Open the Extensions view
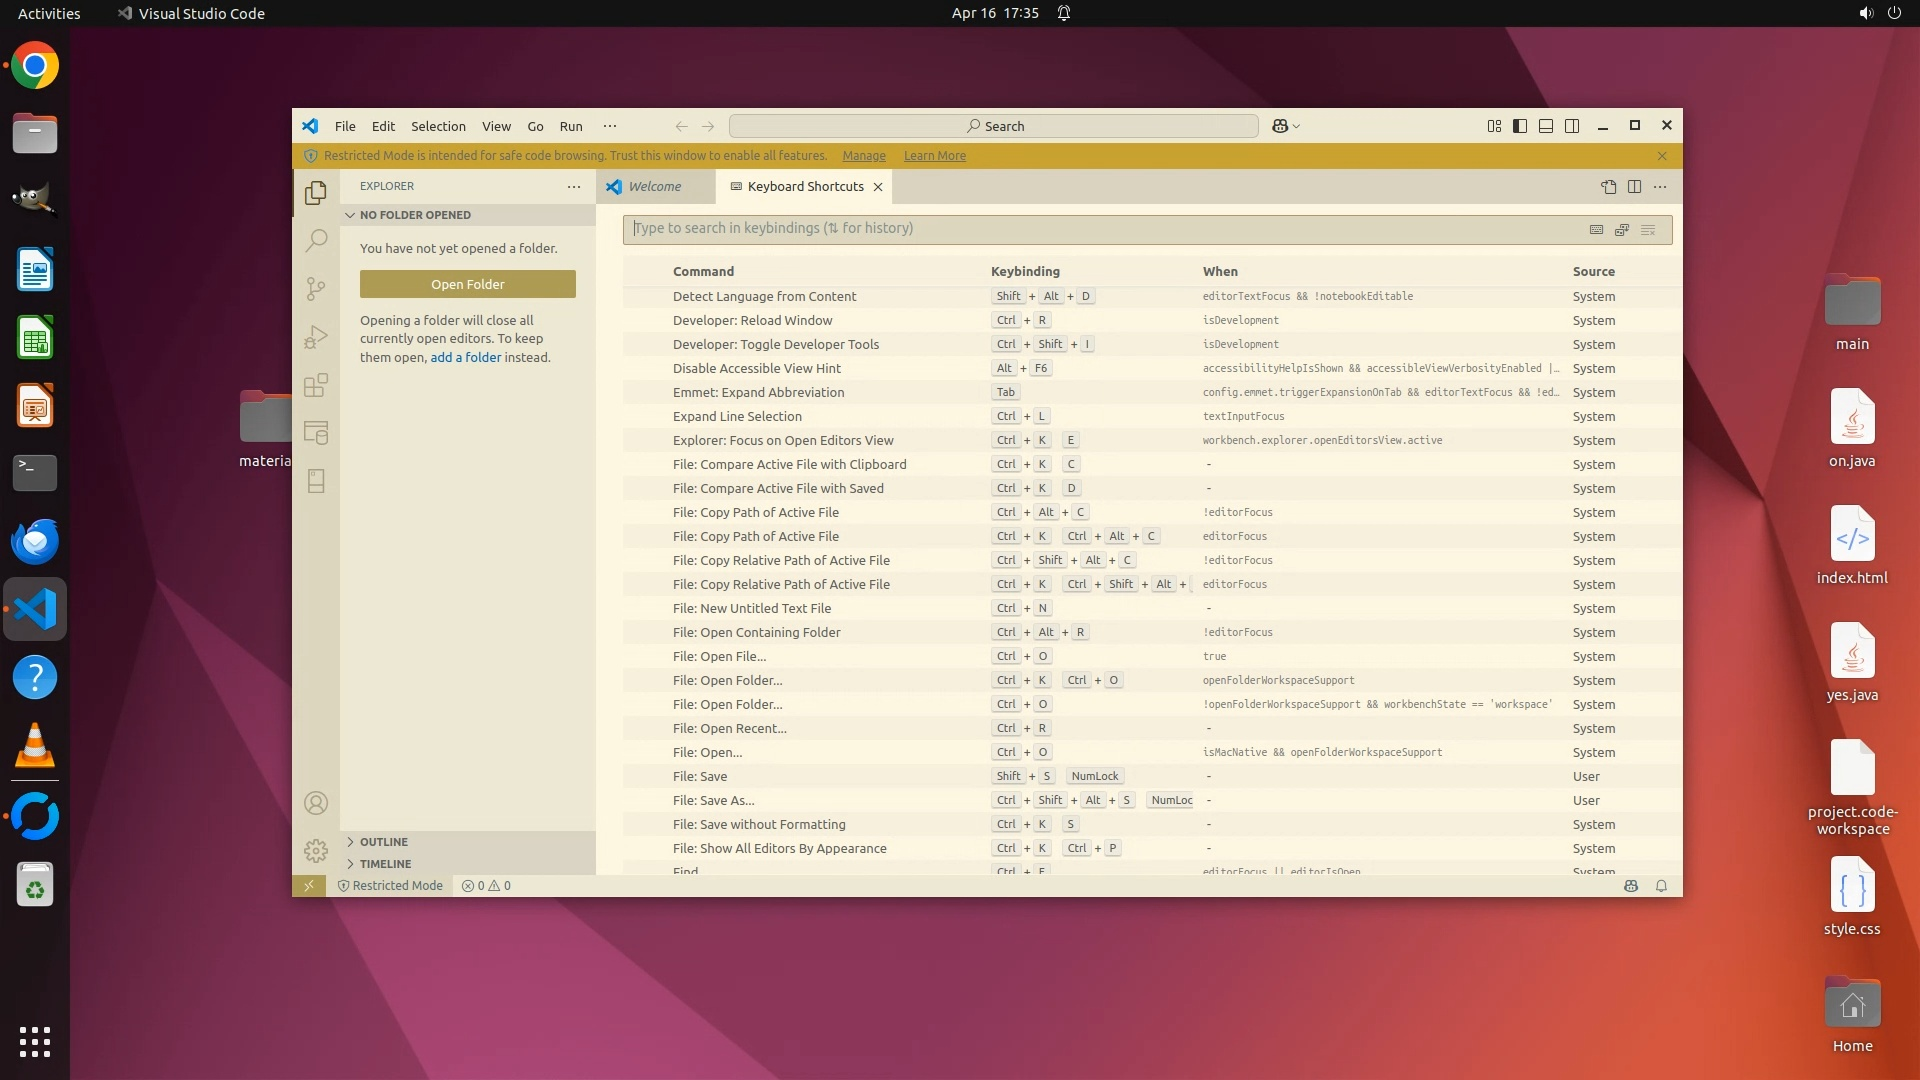 (x=316, y=385)
